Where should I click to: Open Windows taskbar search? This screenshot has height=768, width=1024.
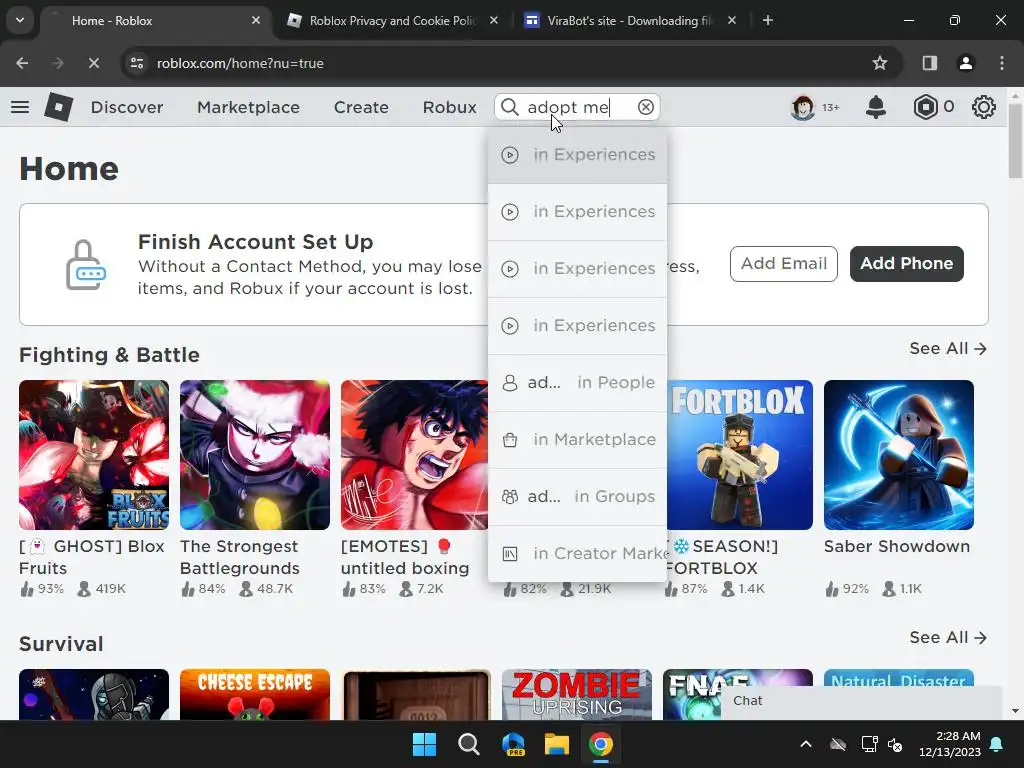[468, 744]
